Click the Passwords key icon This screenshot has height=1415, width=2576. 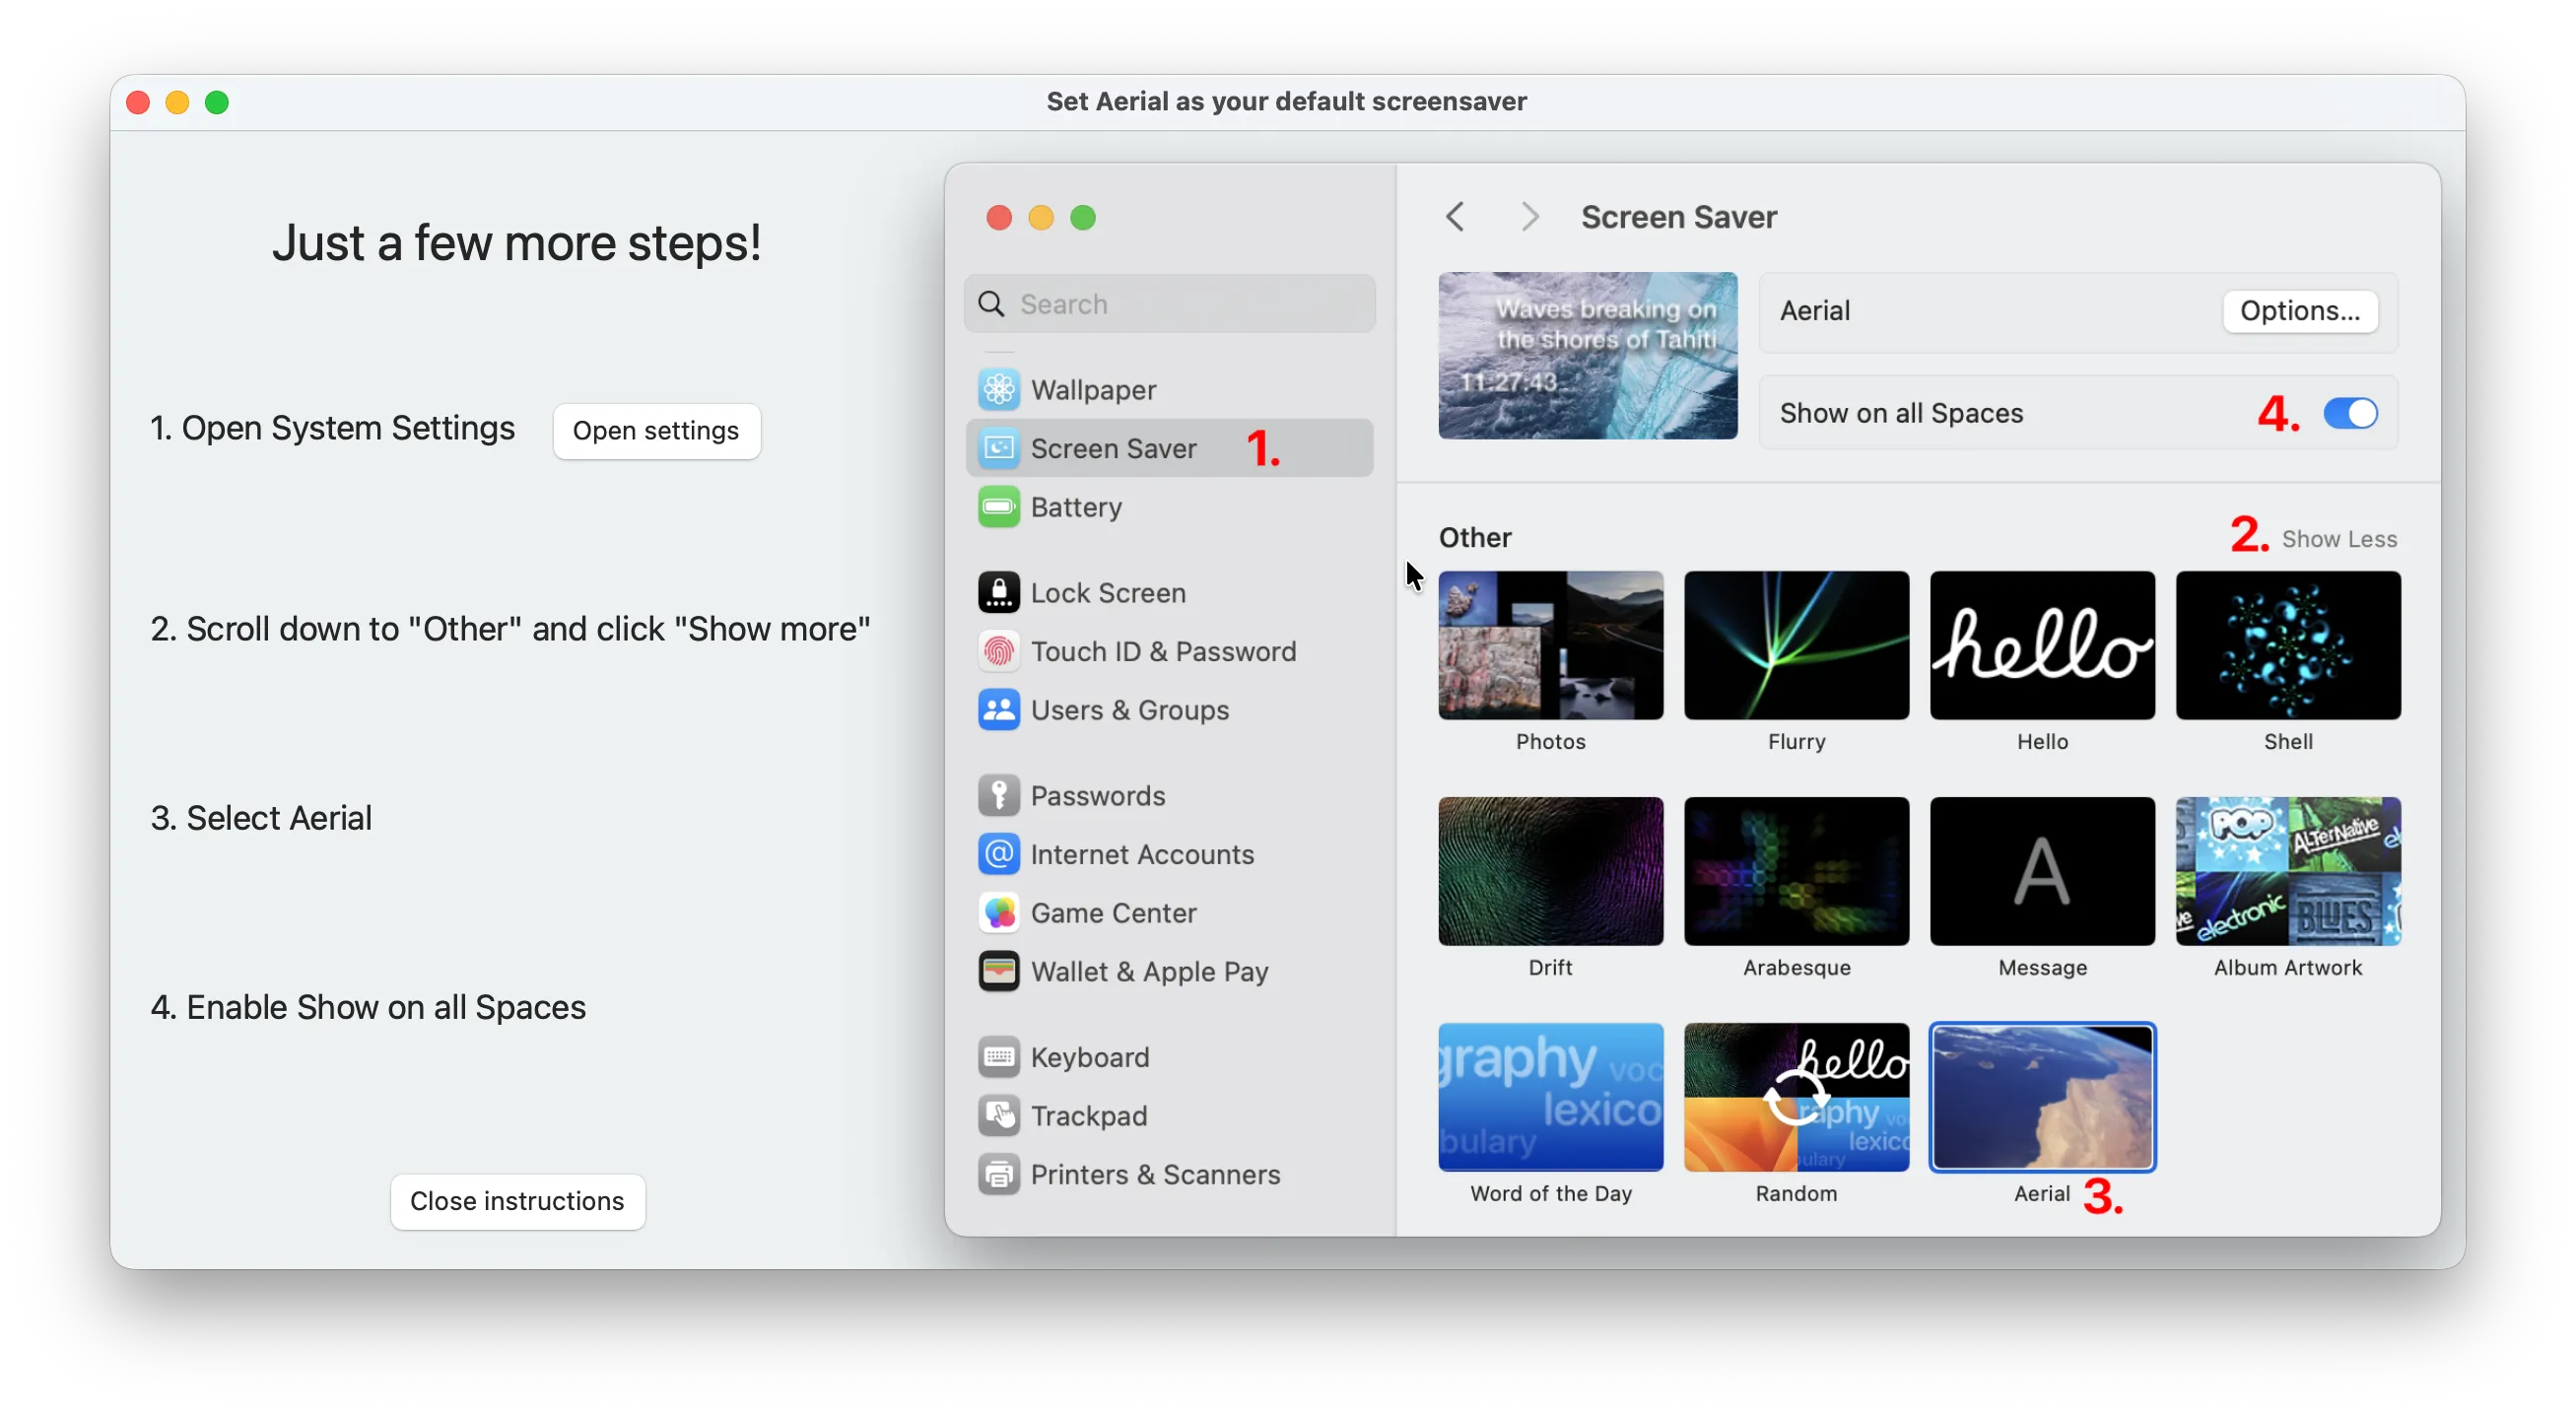click(x=998, y=796)
